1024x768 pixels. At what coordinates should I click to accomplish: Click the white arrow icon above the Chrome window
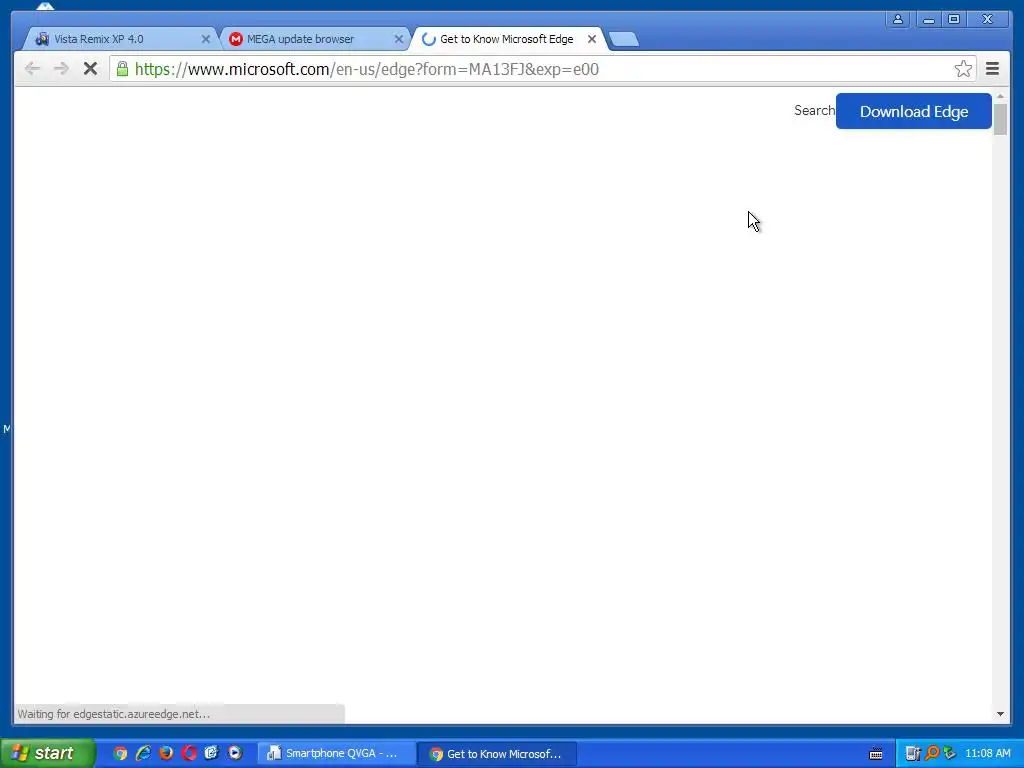45,6
